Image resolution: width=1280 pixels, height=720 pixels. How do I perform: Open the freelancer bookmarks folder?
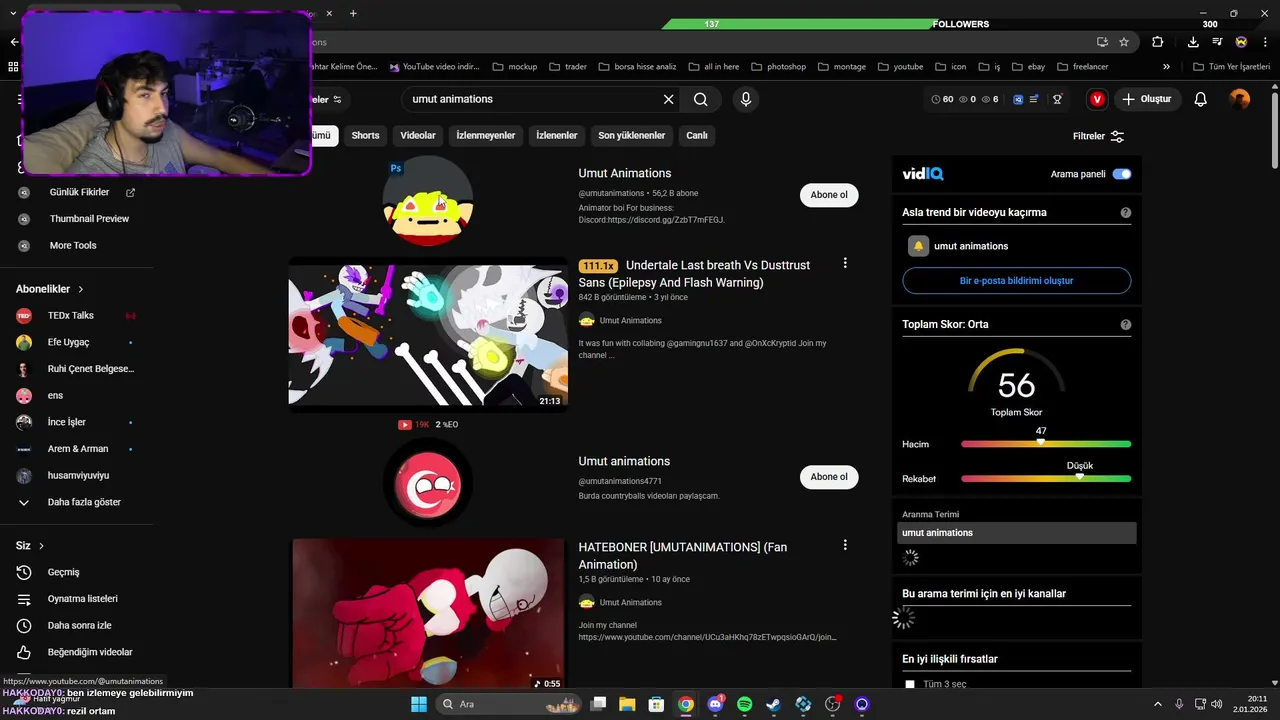(1082, 67)
